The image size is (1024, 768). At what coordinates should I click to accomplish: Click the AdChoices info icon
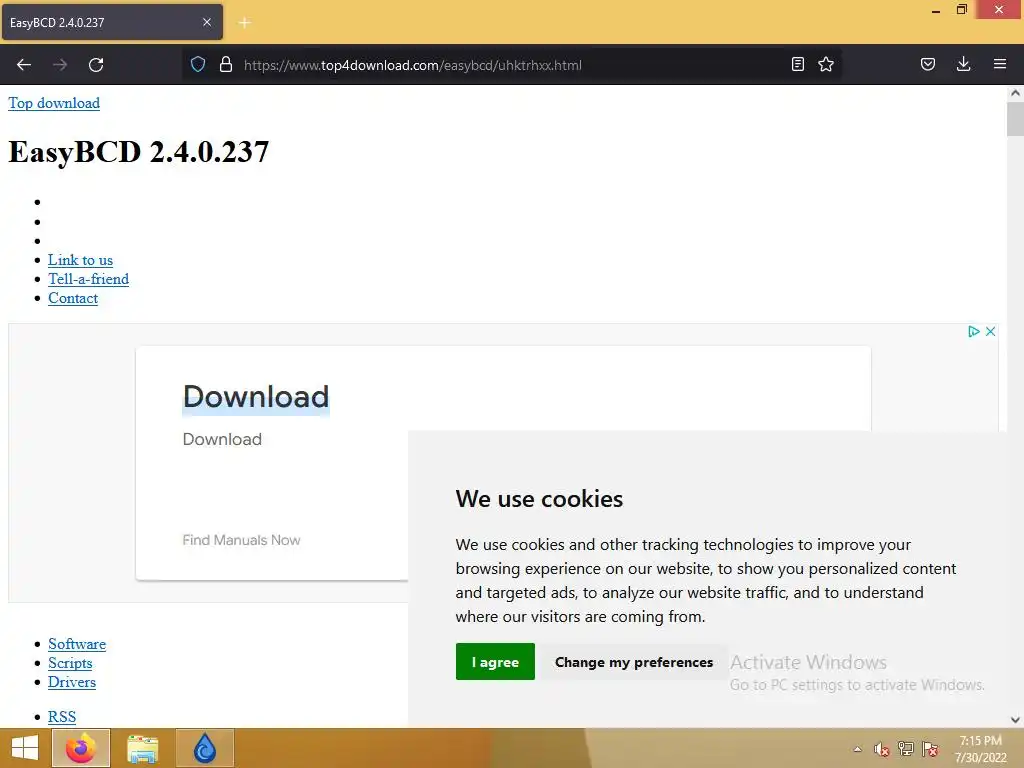[x=974, y=331]
